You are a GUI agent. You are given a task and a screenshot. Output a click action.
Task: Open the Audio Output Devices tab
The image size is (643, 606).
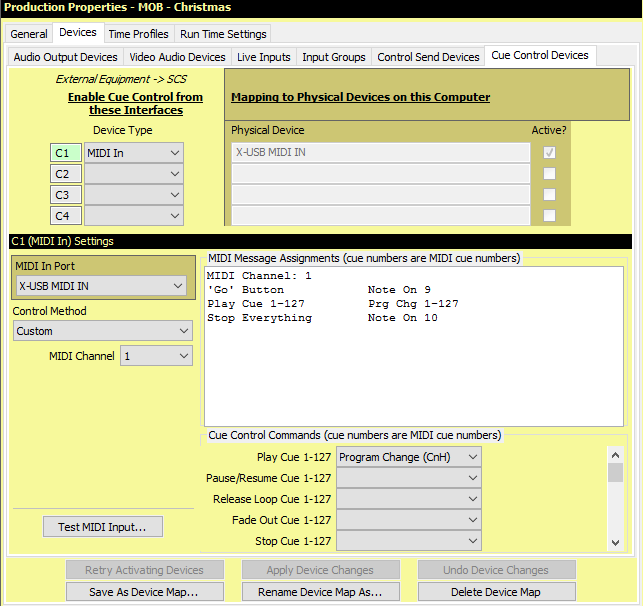[66, 57]
